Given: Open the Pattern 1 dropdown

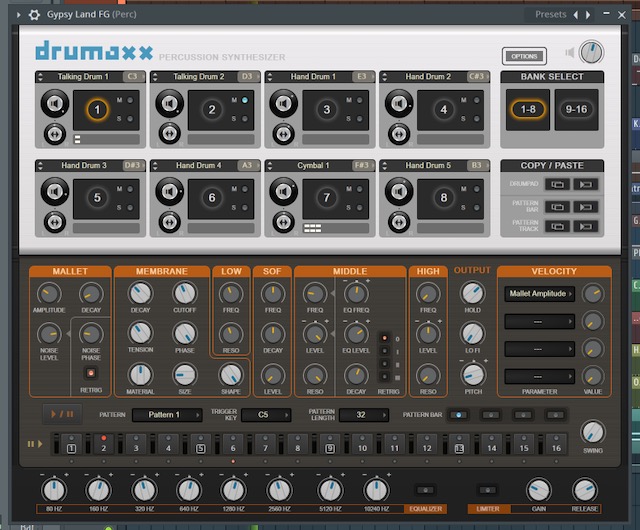Looking at the screenshot, I should (167, 415).
